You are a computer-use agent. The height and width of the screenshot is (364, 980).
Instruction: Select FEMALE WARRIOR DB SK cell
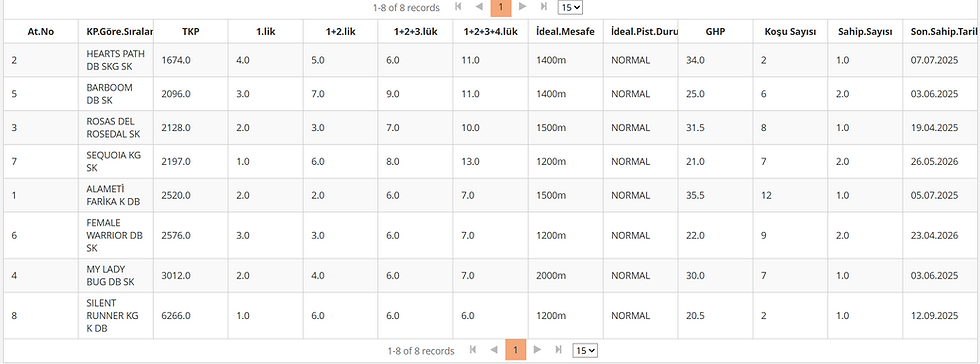(x=116, y=235)
